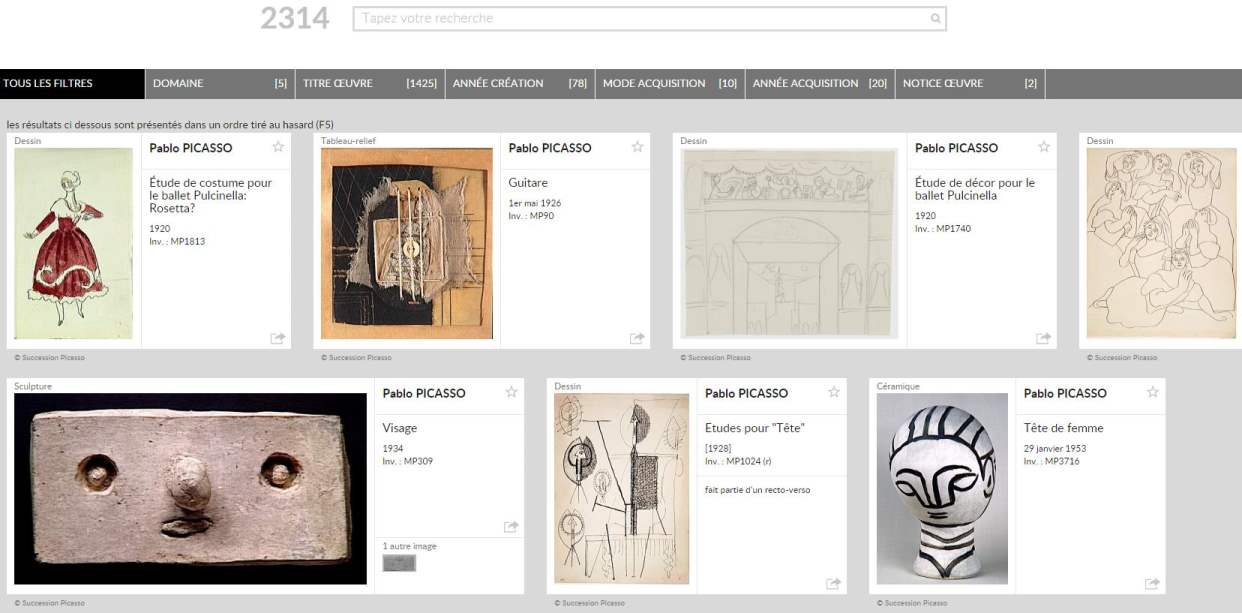Click the share icon under Étude de décor card
Screen dimensions: 1242x613
(x=1042, y=338)
